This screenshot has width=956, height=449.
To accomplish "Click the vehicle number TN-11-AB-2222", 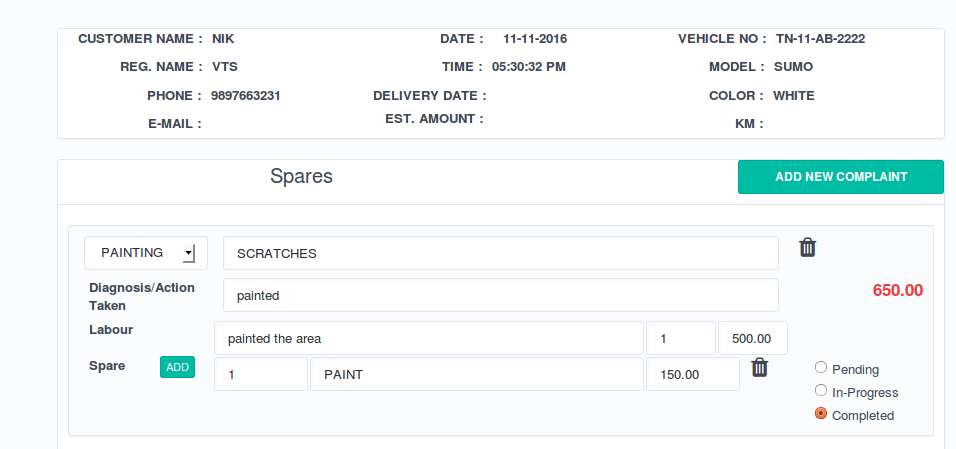I will 820,39.
